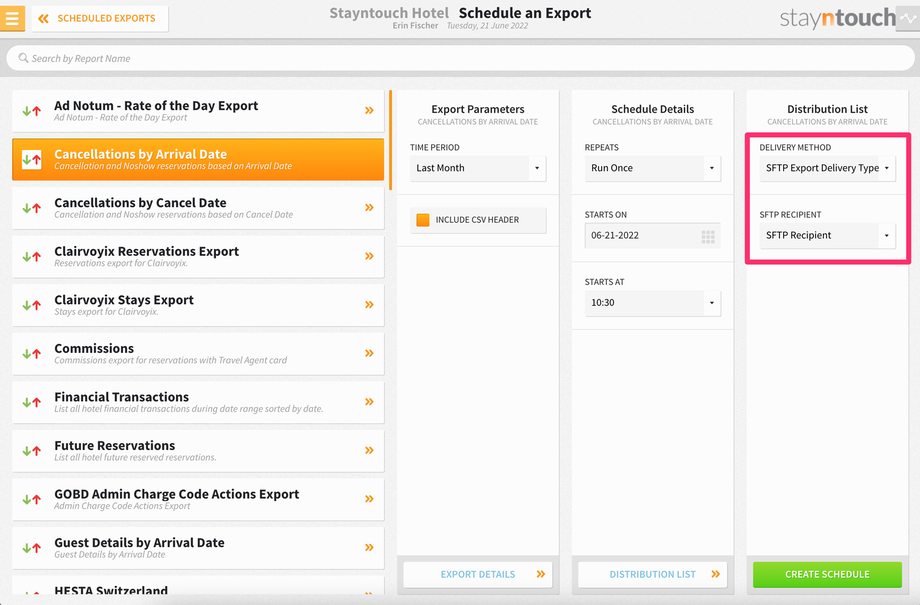Viewport: 920px width, 605px height.
Task: Go back to Scheduled Exports
Action: click(x=100, y=19)
